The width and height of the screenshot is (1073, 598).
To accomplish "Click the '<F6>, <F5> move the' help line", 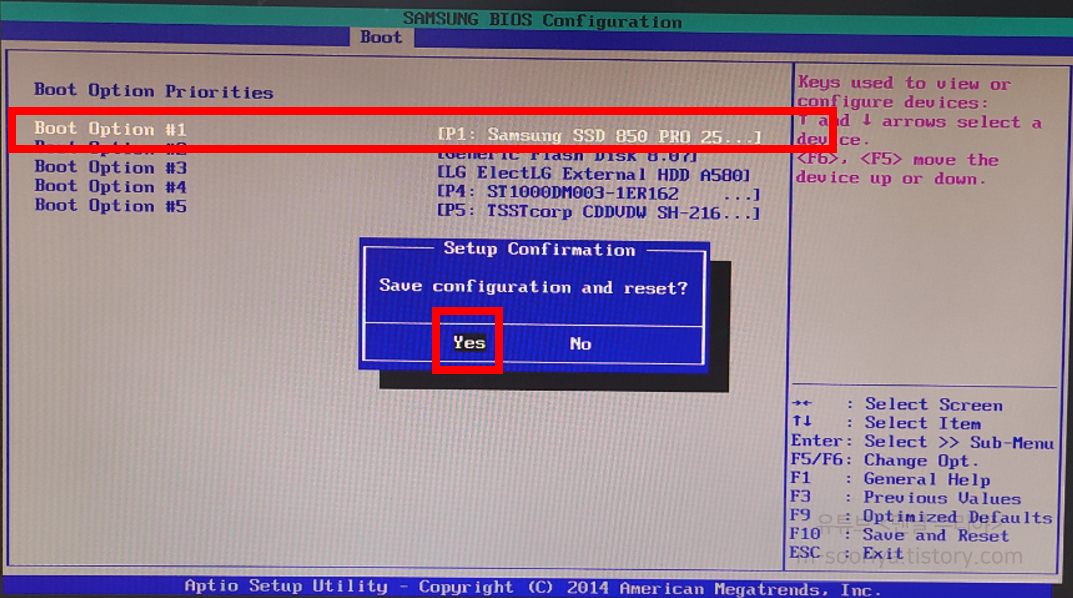I will tap(897, 159).
